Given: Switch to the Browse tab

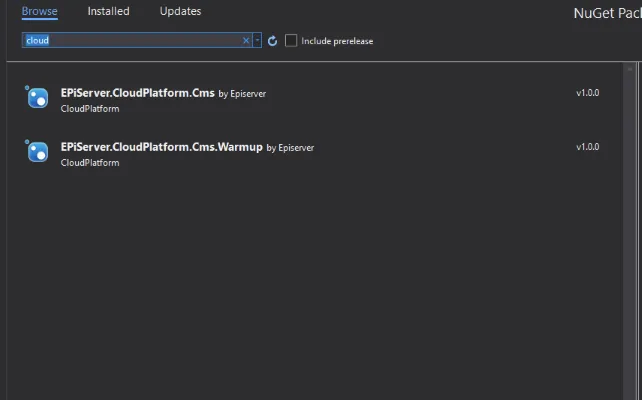Looking at the screenshot, I should tap(40, 11).
